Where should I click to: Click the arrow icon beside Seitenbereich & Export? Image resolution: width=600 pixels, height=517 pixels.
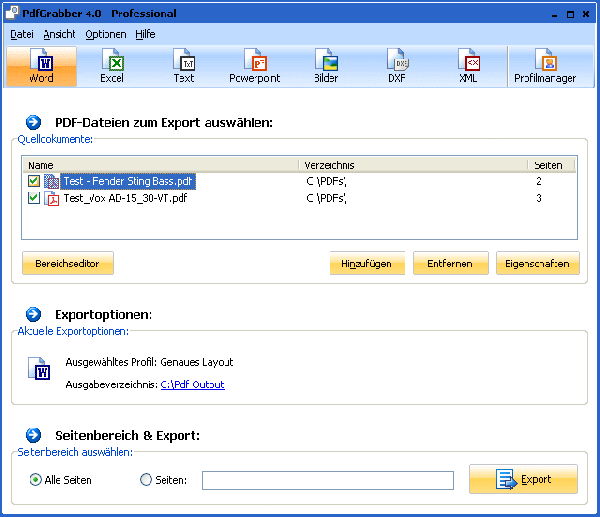click(x=33, y=435)
